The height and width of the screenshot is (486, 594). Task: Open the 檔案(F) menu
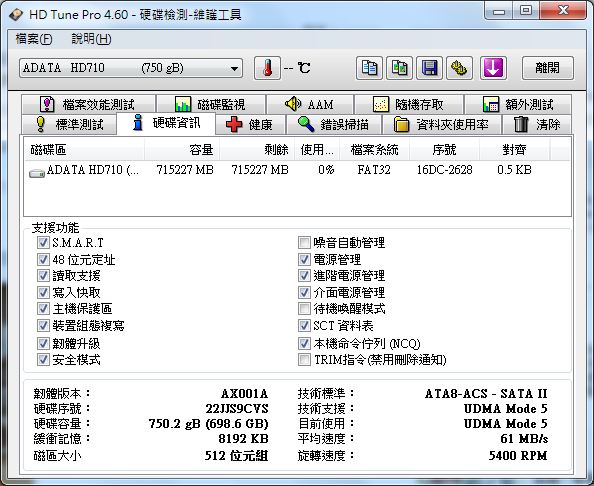tap(34, 39)
